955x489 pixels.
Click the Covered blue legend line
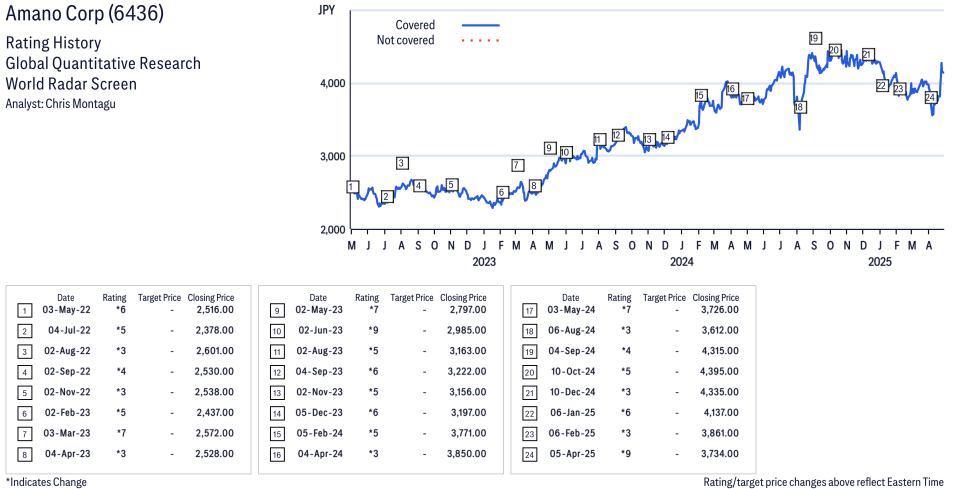pyautogui.click(x=481, y=25)
